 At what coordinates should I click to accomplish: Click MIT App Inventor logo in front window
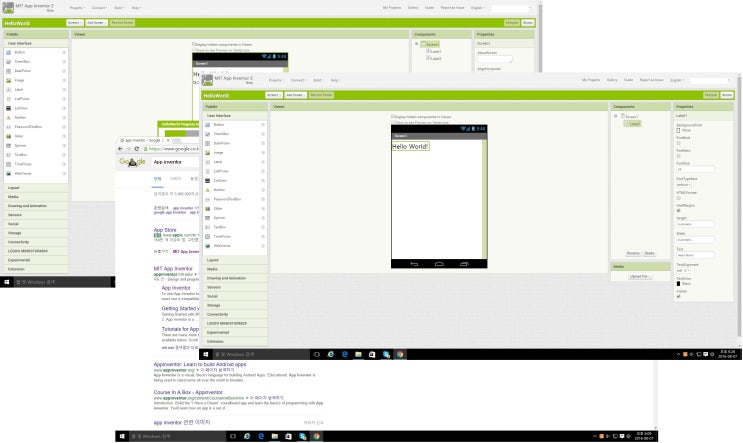(207, 80)
